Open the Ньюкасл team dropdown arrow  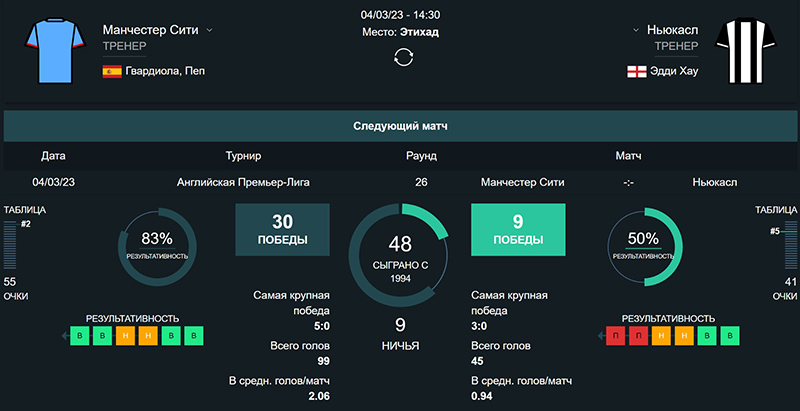(636, 30)
